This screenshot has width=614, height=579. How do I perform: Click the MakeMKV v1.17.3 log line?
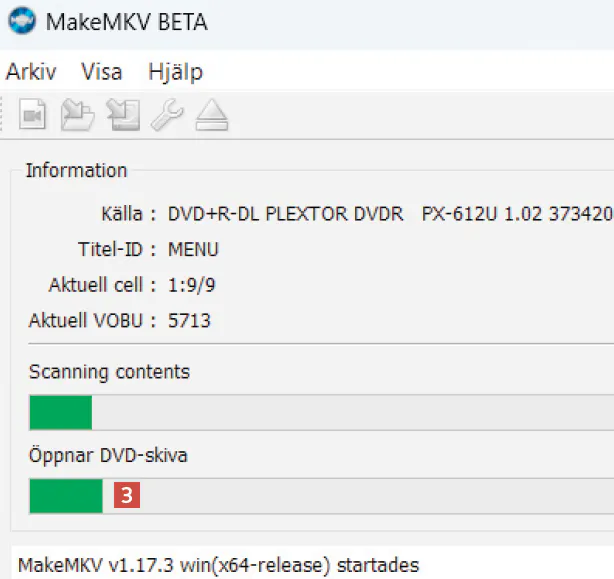[x=218, y=565]
